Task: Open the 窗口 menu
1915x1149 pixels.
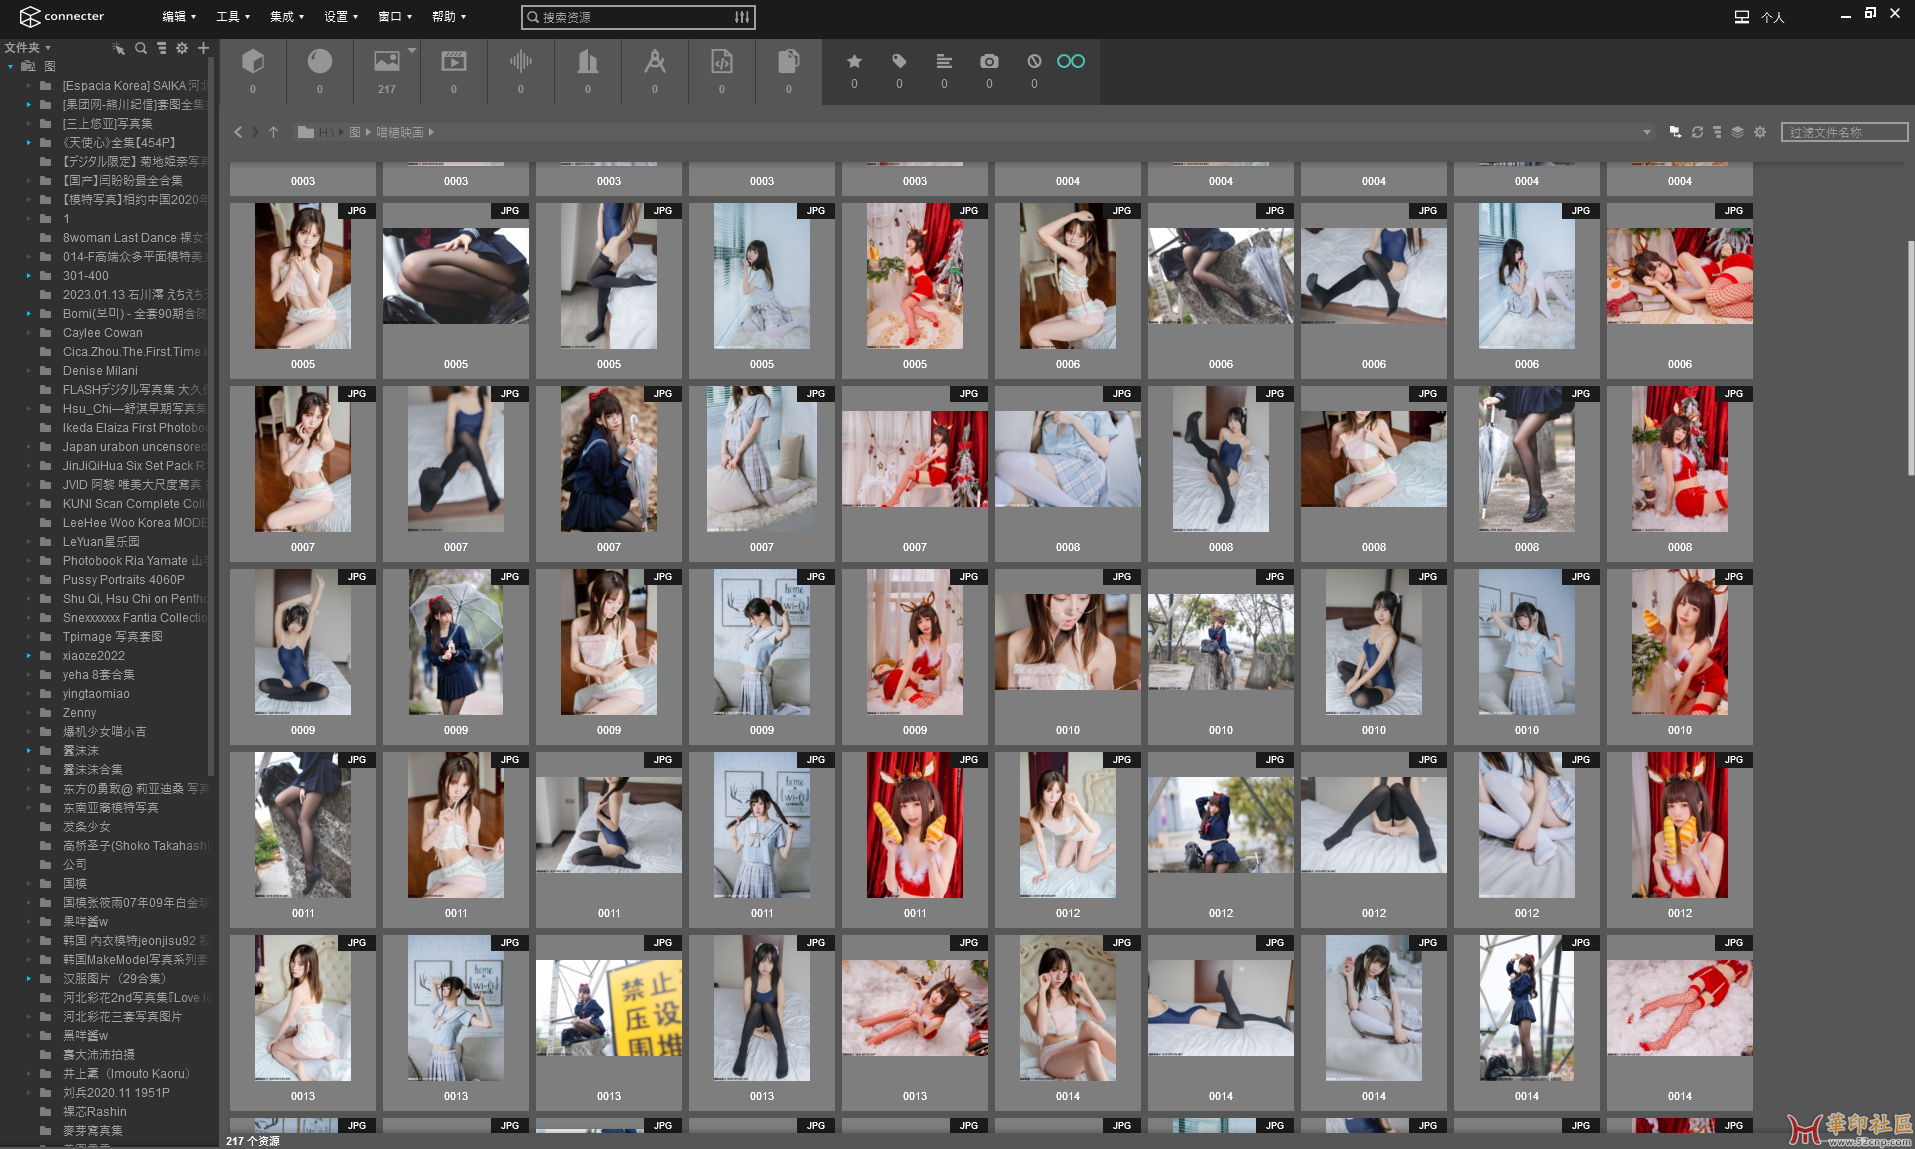Action: [395, 17]
